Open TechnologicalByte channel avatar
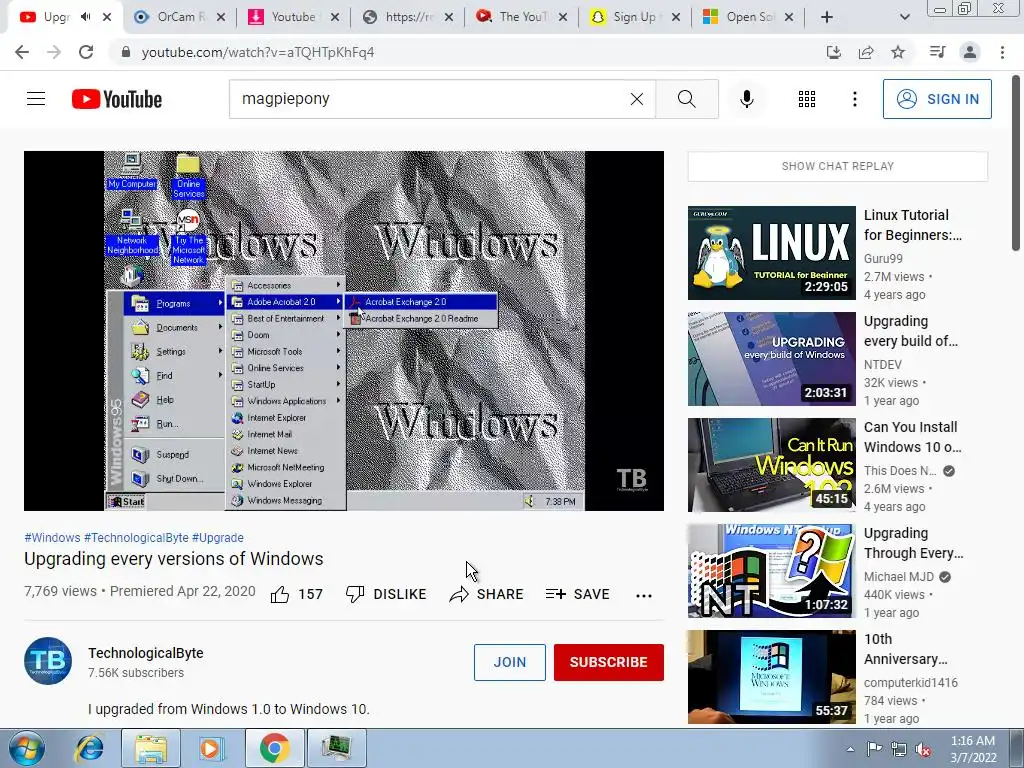This screenshot has width=1024, height=768. (48, 661)
